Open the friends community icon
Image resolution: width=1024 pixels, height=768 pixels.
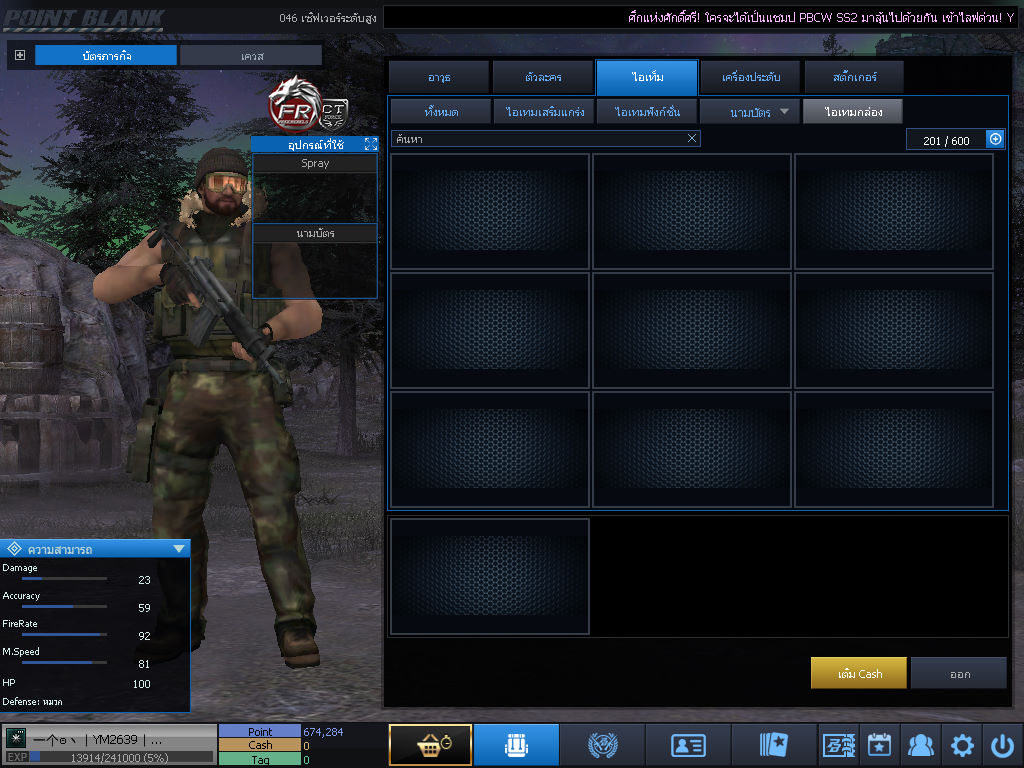tap(920, 744)
